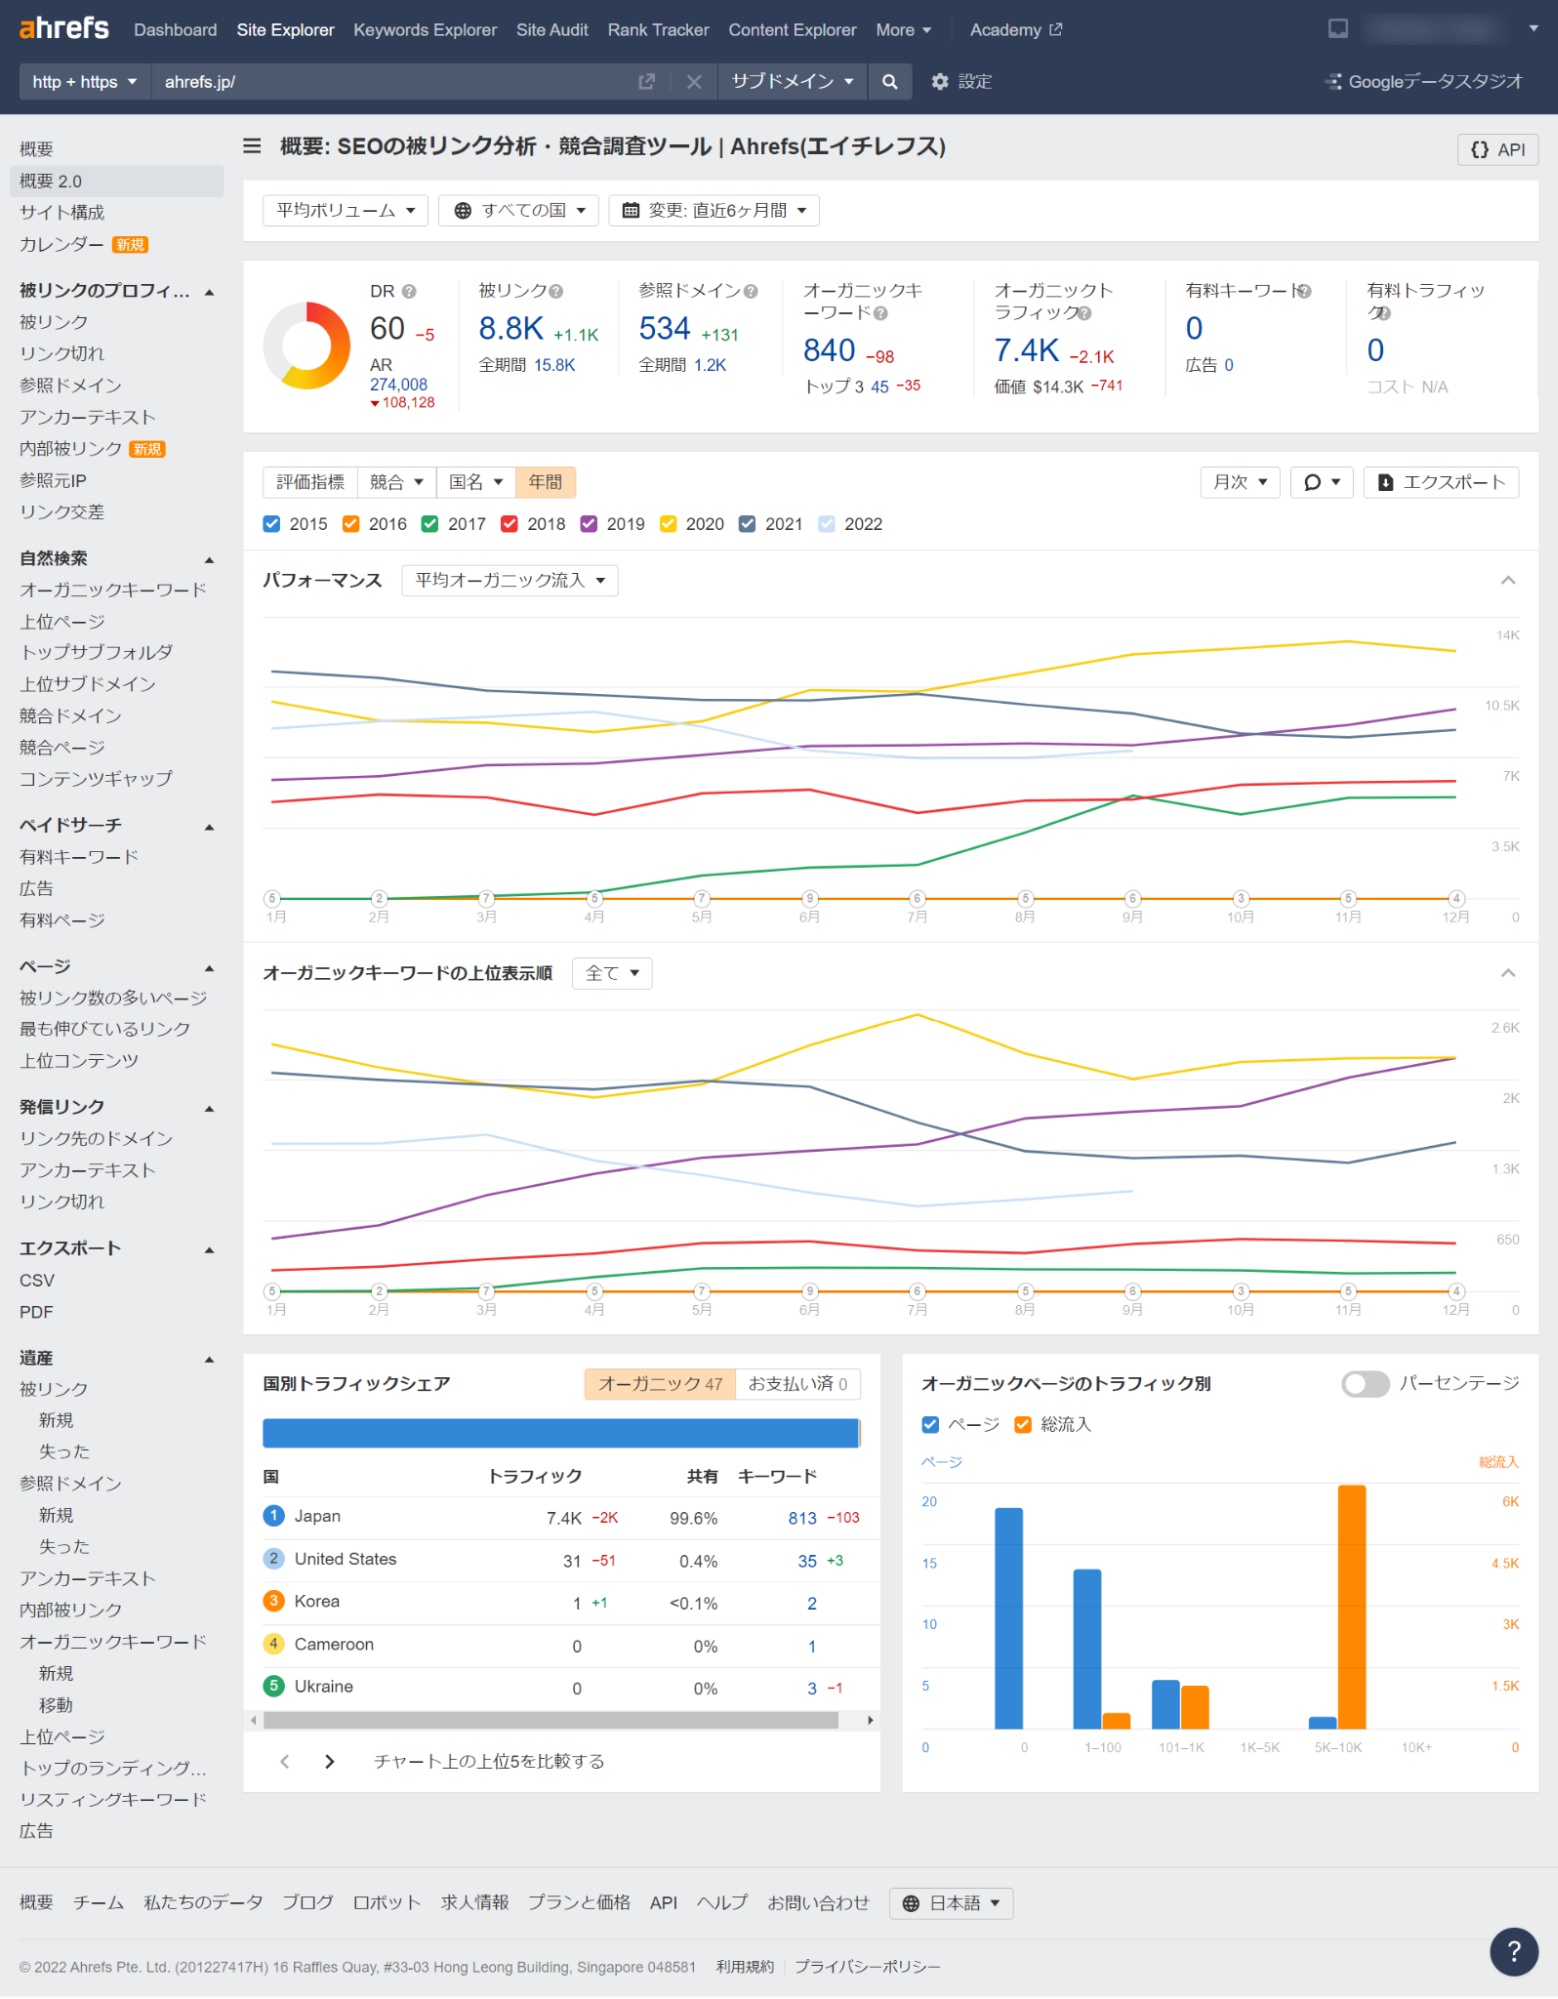
Task: Clear the URL with the X icon
Action: click(694, 82)
